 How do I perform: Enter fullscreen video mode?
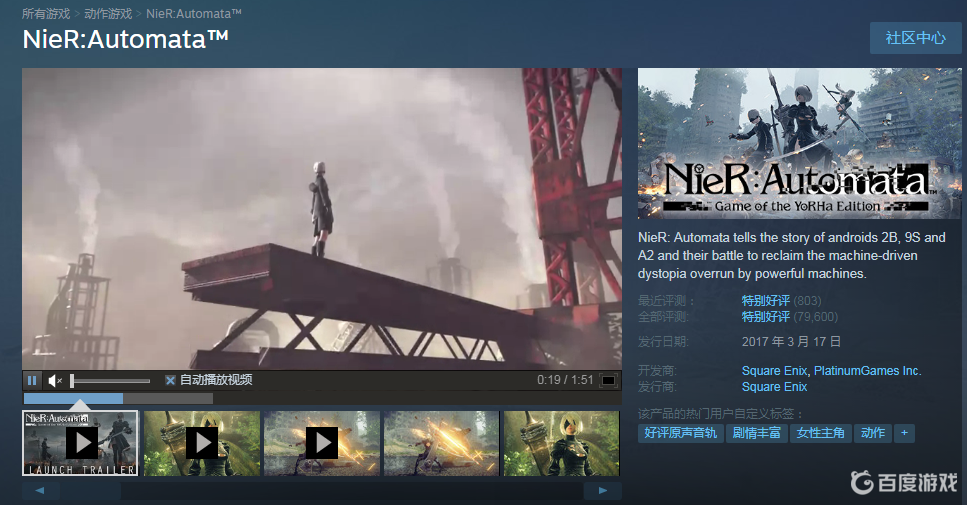click(608, 380)
